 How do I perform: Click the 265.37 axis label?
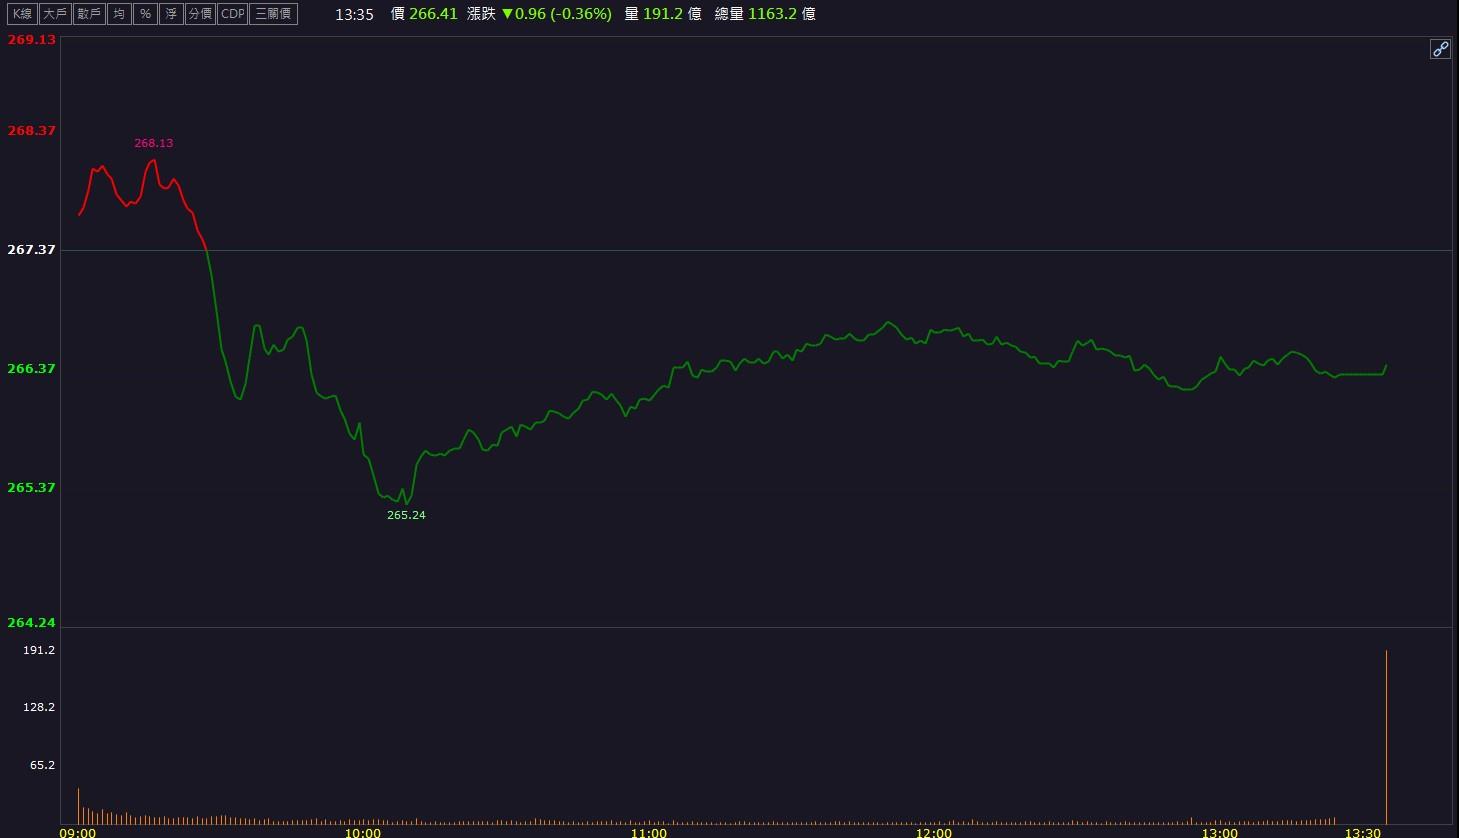[x=31, y=488]
